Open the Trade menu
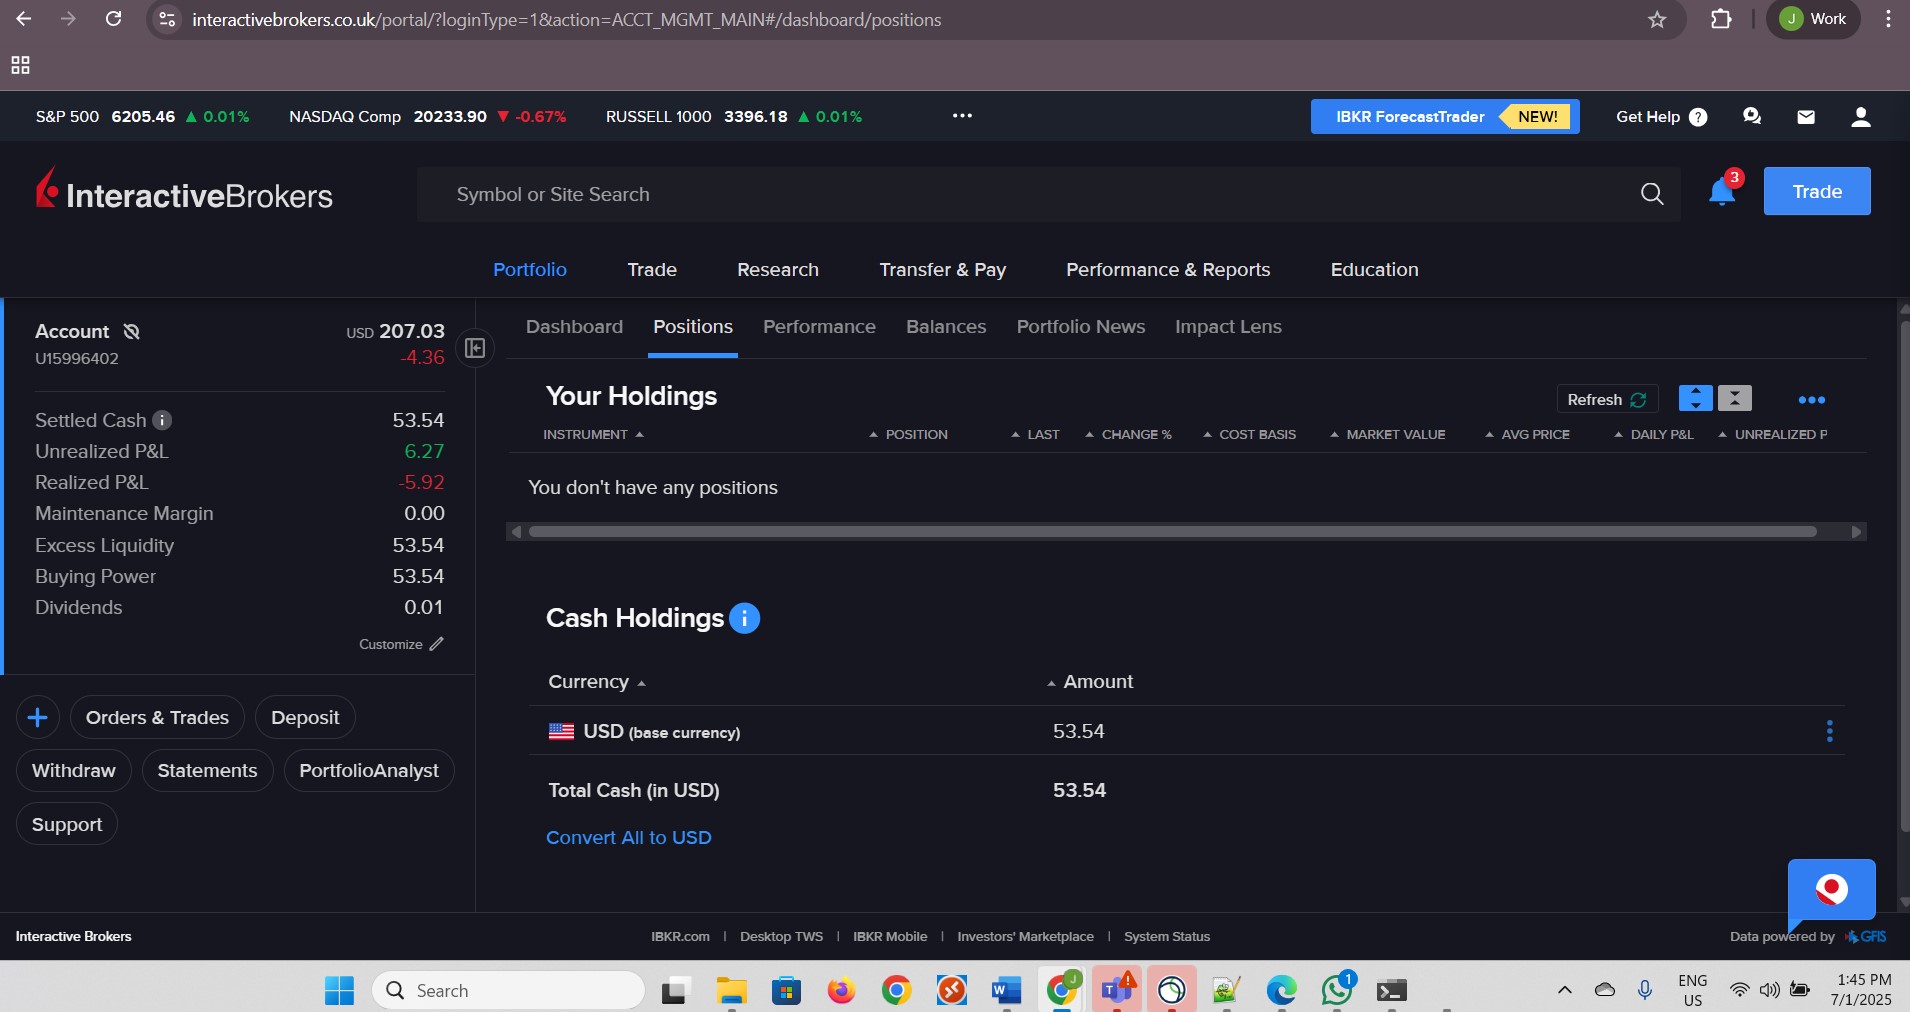 [652, 269]
